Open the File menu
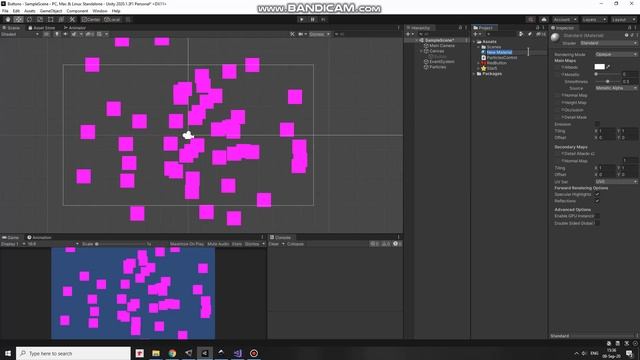Image resolution: width=640 pixels, height=360 pixels. 5,11
